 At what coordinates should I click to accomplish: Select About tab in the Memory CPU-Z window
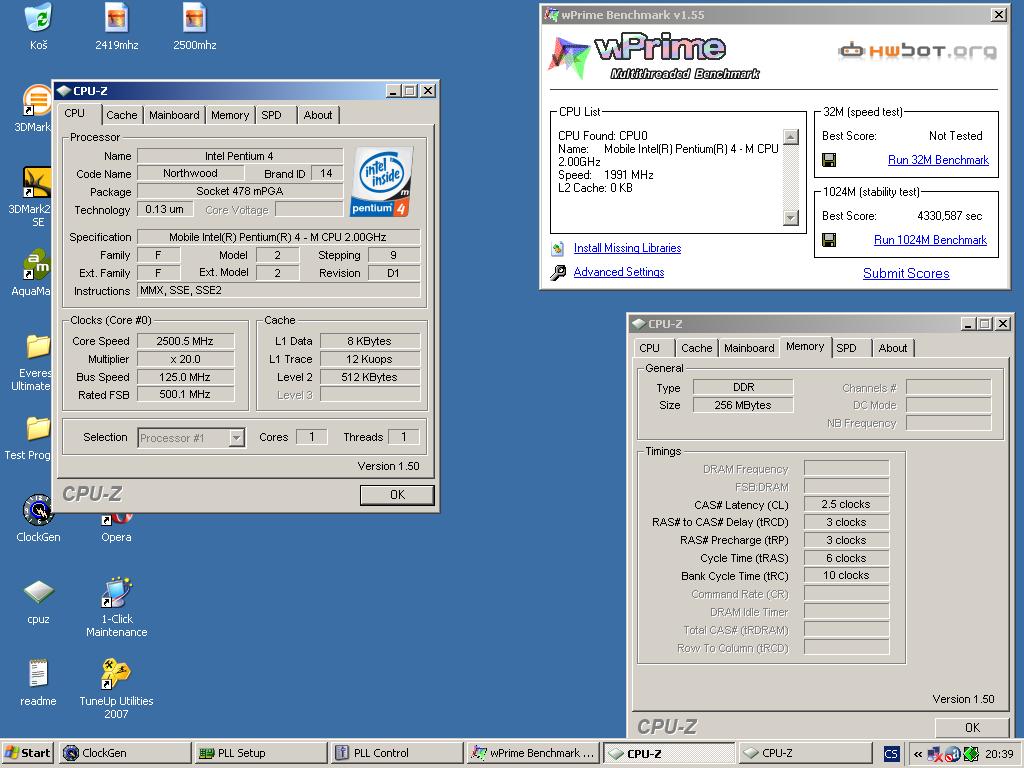pos(893,348)
